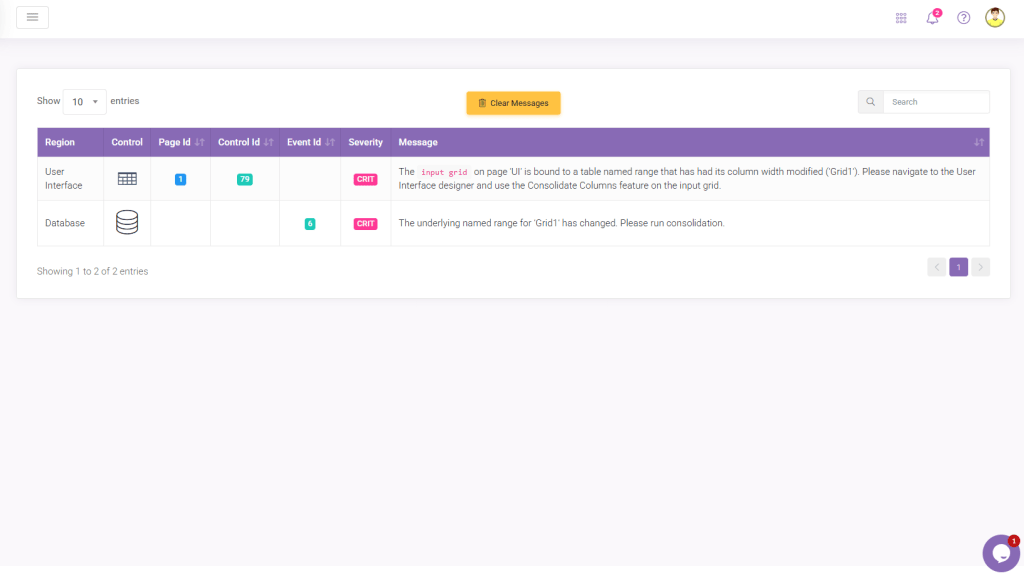This screenshot has width=1024, height=576.
Task: Sort by Page Id column
Action: [180, 142]
